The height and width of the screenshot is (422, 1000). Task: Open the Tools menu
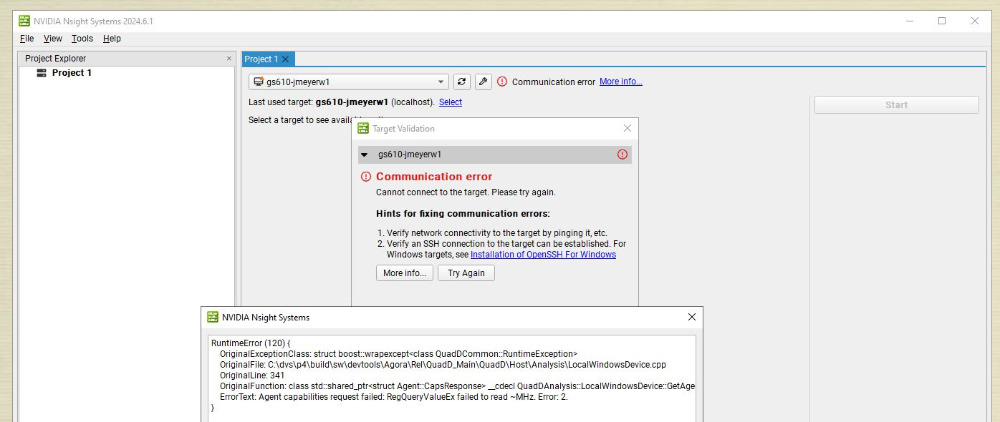(x=82, y=39)
